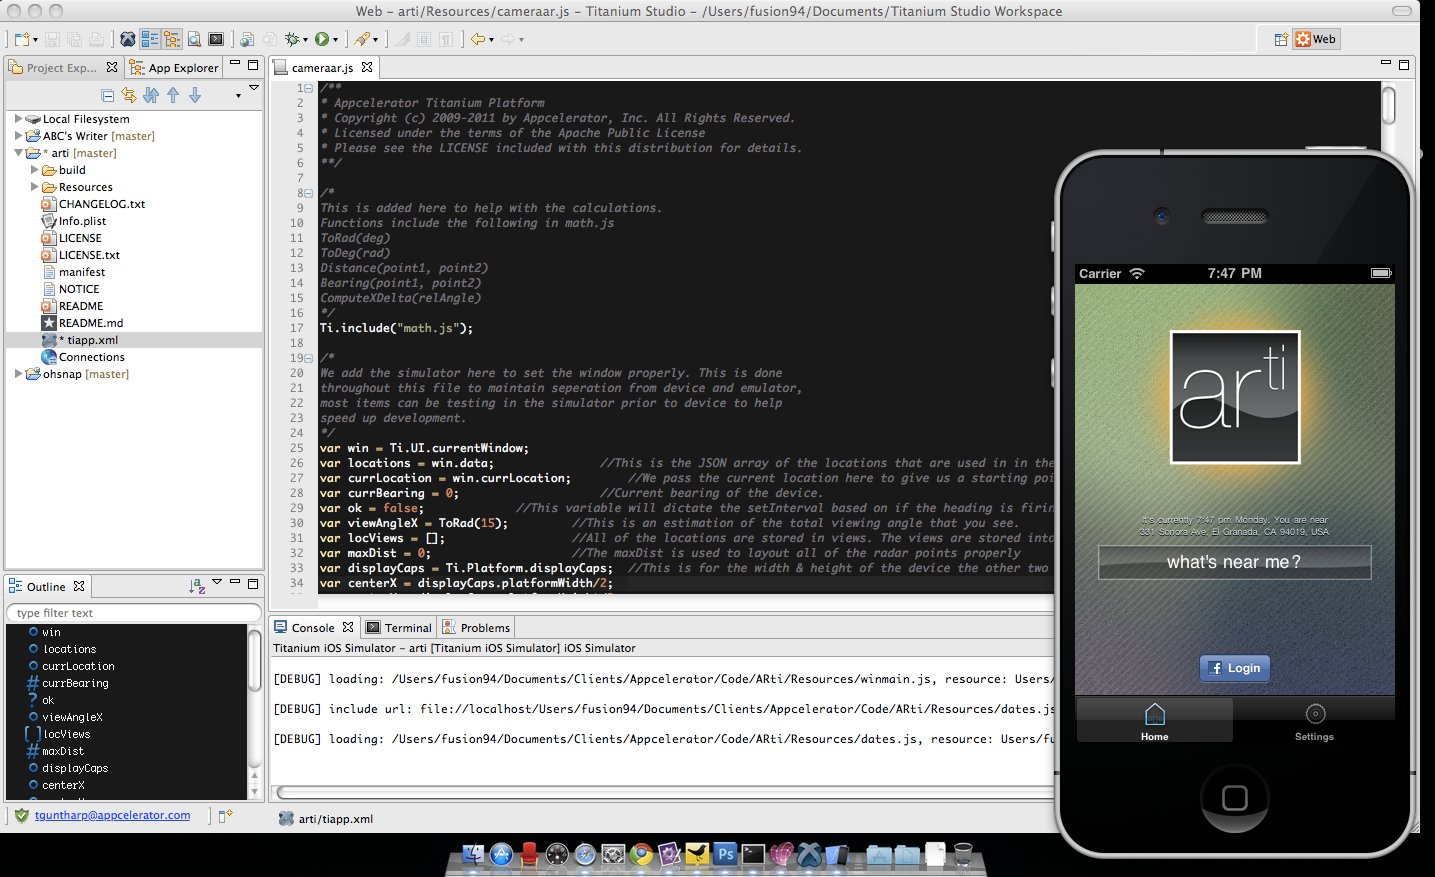Tap the Facebook Login button in the simulator
The image size is (1435, 877).
tap(1235, 668)
